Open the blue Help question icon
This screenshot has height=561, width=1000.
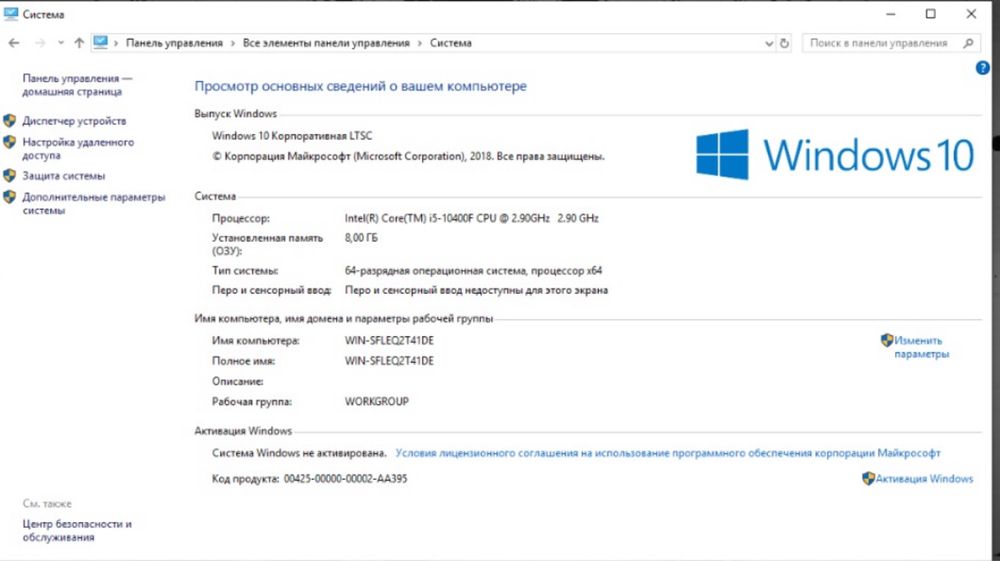click(x=983, y=68)
